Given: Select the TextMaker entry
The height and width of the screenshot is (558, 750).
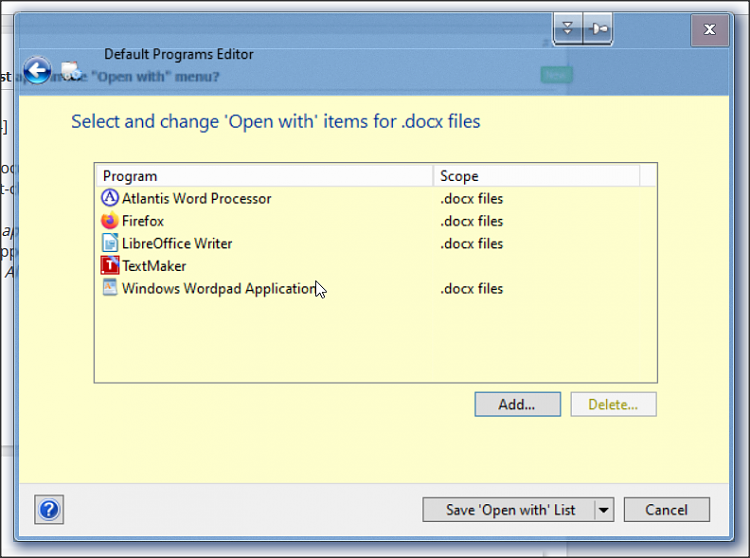Looking at the screenshot, I should 375,265.
